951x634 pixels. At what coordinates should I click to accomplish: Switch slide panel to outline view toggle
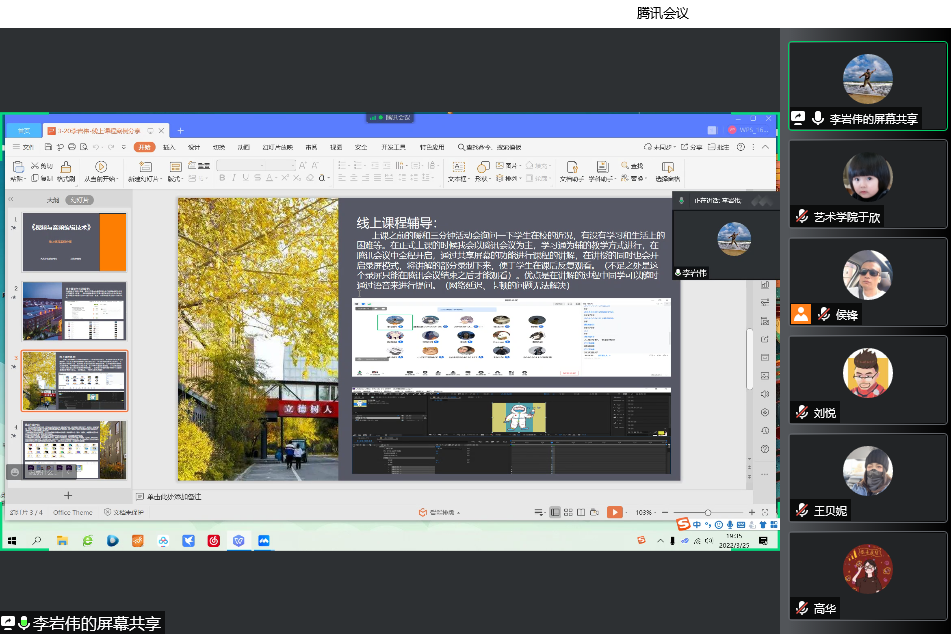tap(53, 200)
